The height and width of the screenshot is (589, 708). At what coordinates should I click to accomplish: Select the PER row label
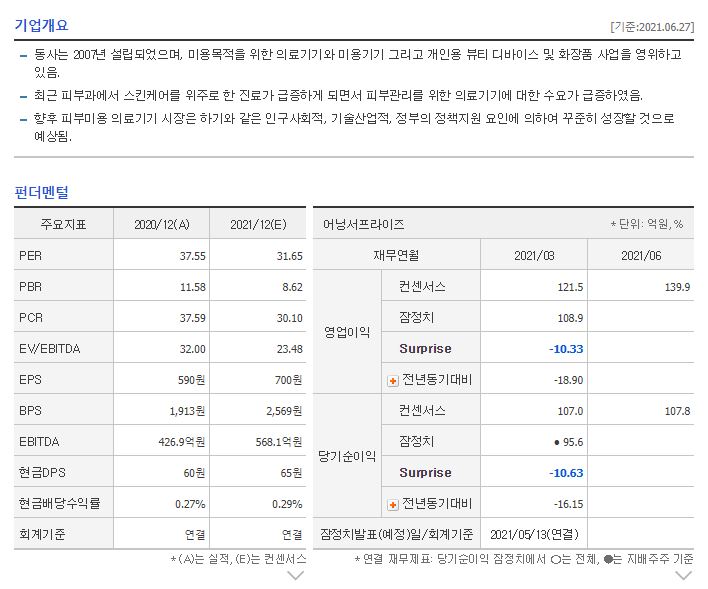(30, 256)
